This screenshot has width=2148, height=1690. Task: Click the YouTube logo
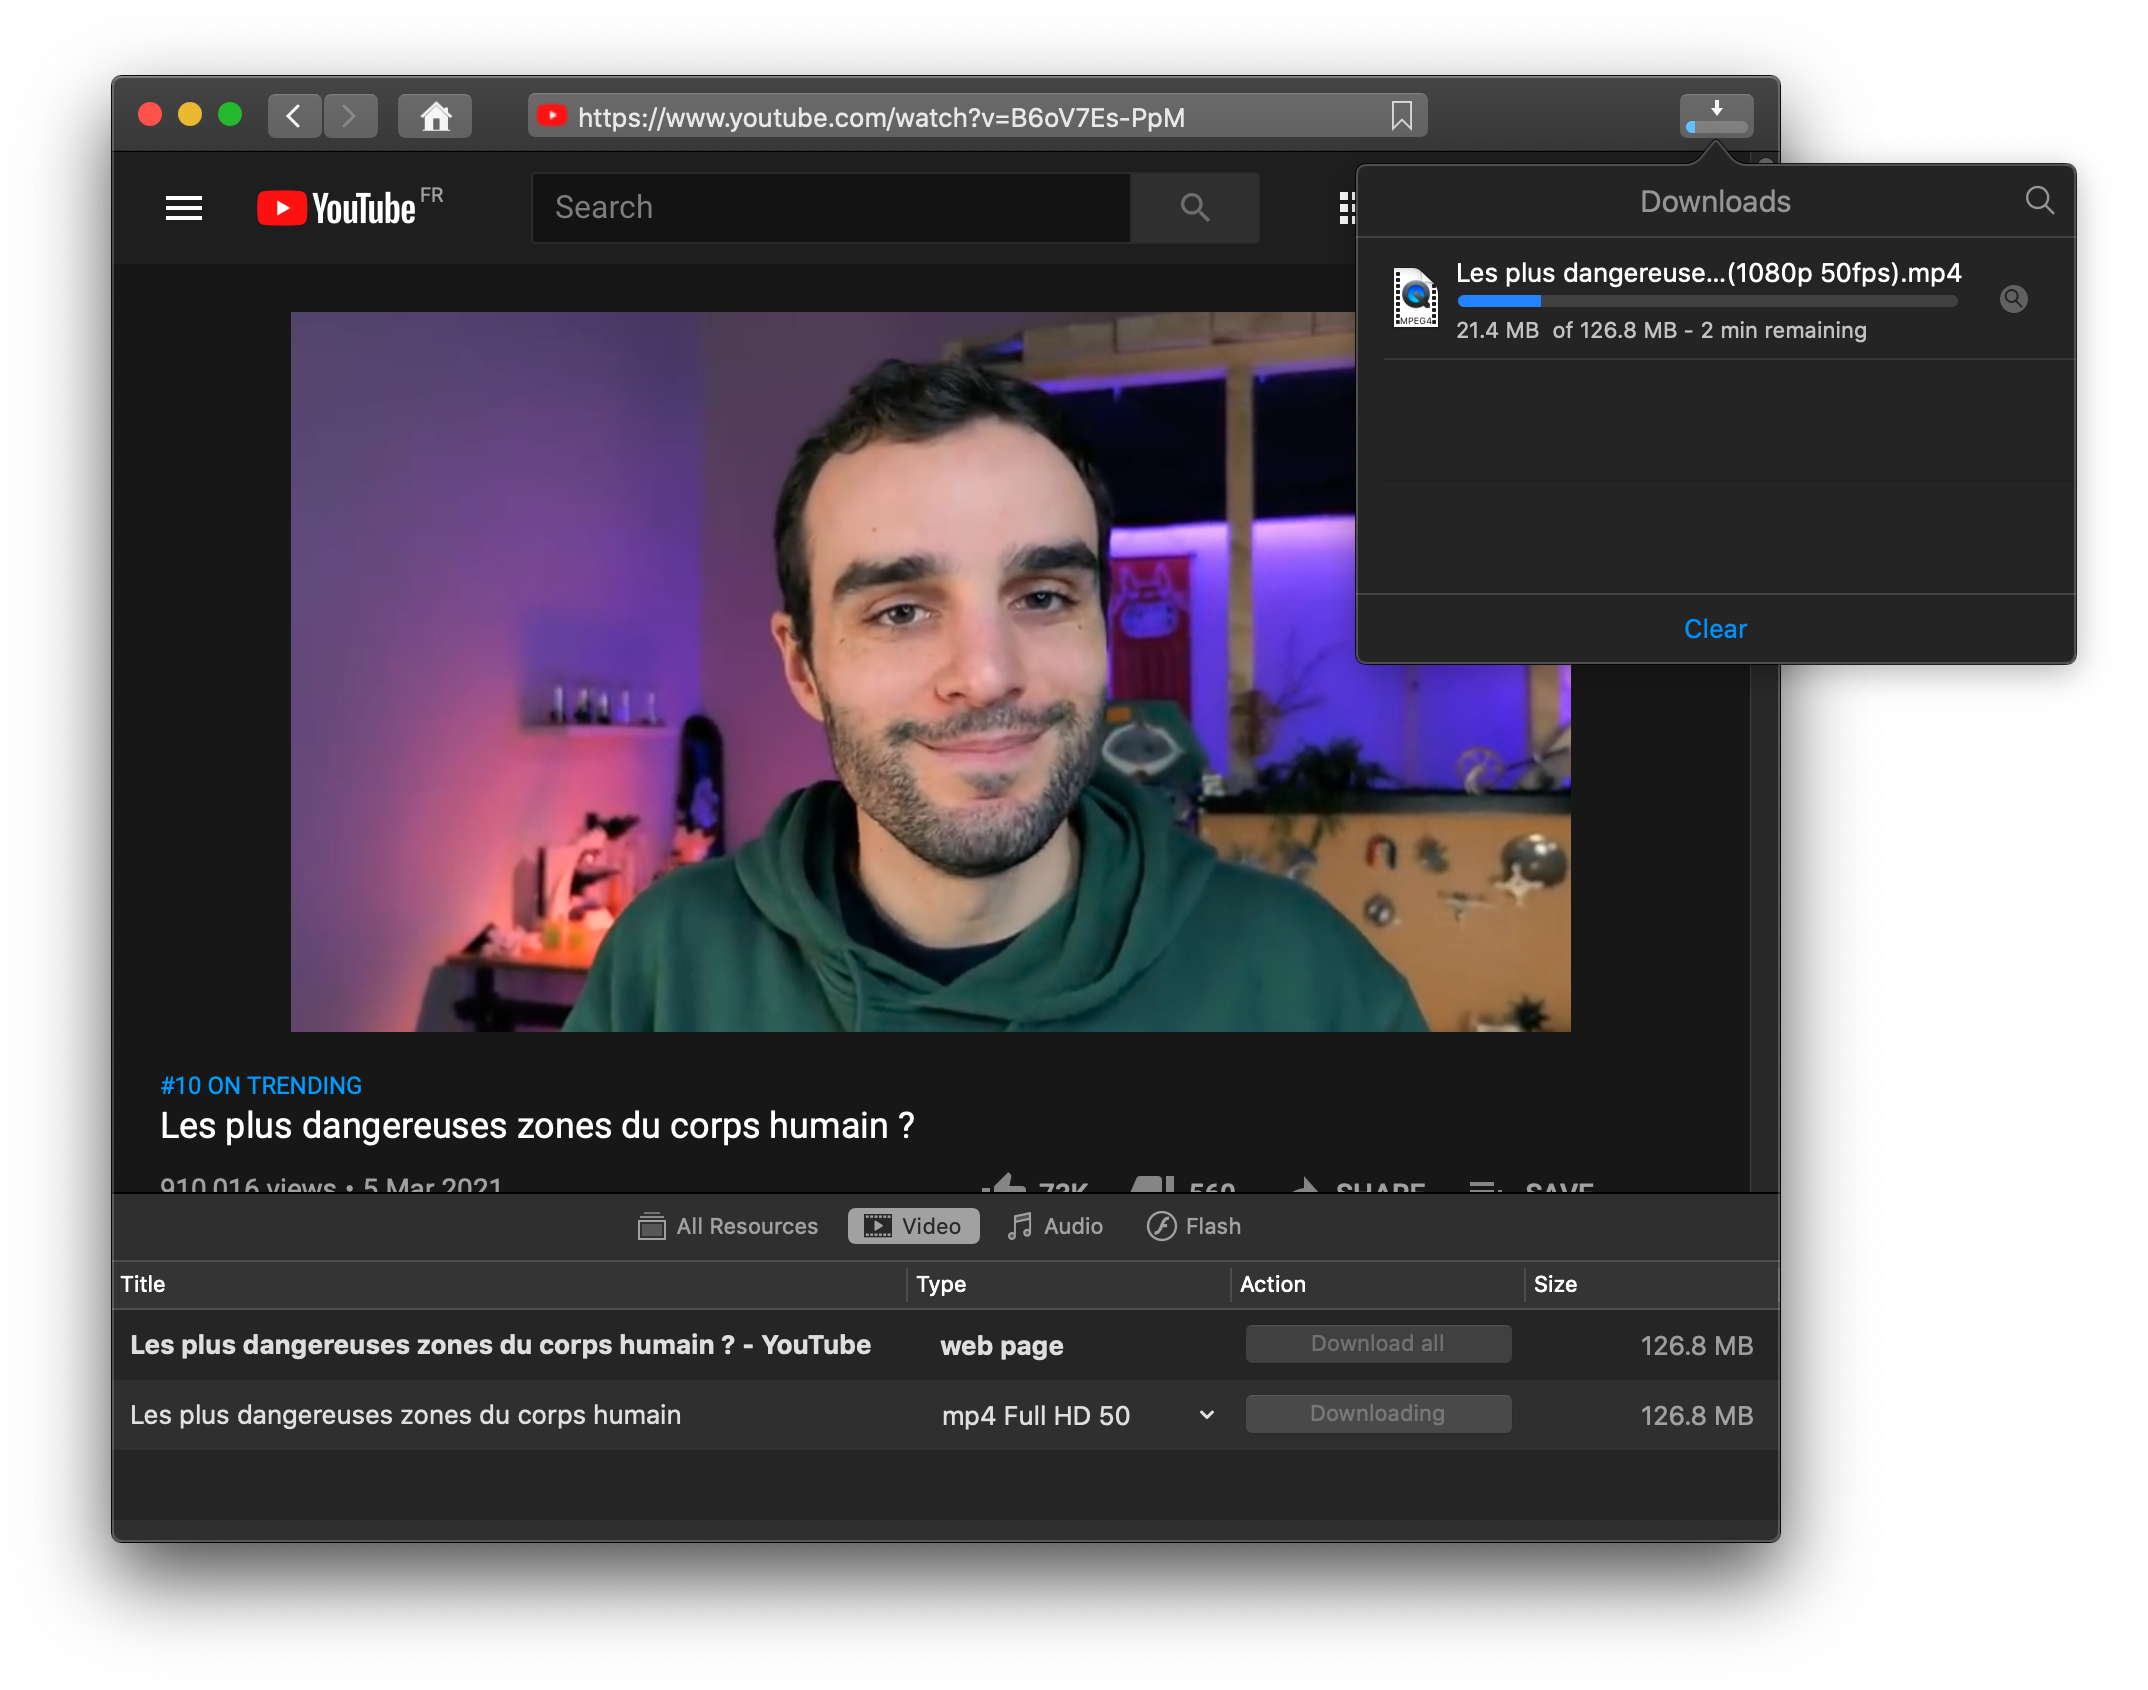coord(337,208)
